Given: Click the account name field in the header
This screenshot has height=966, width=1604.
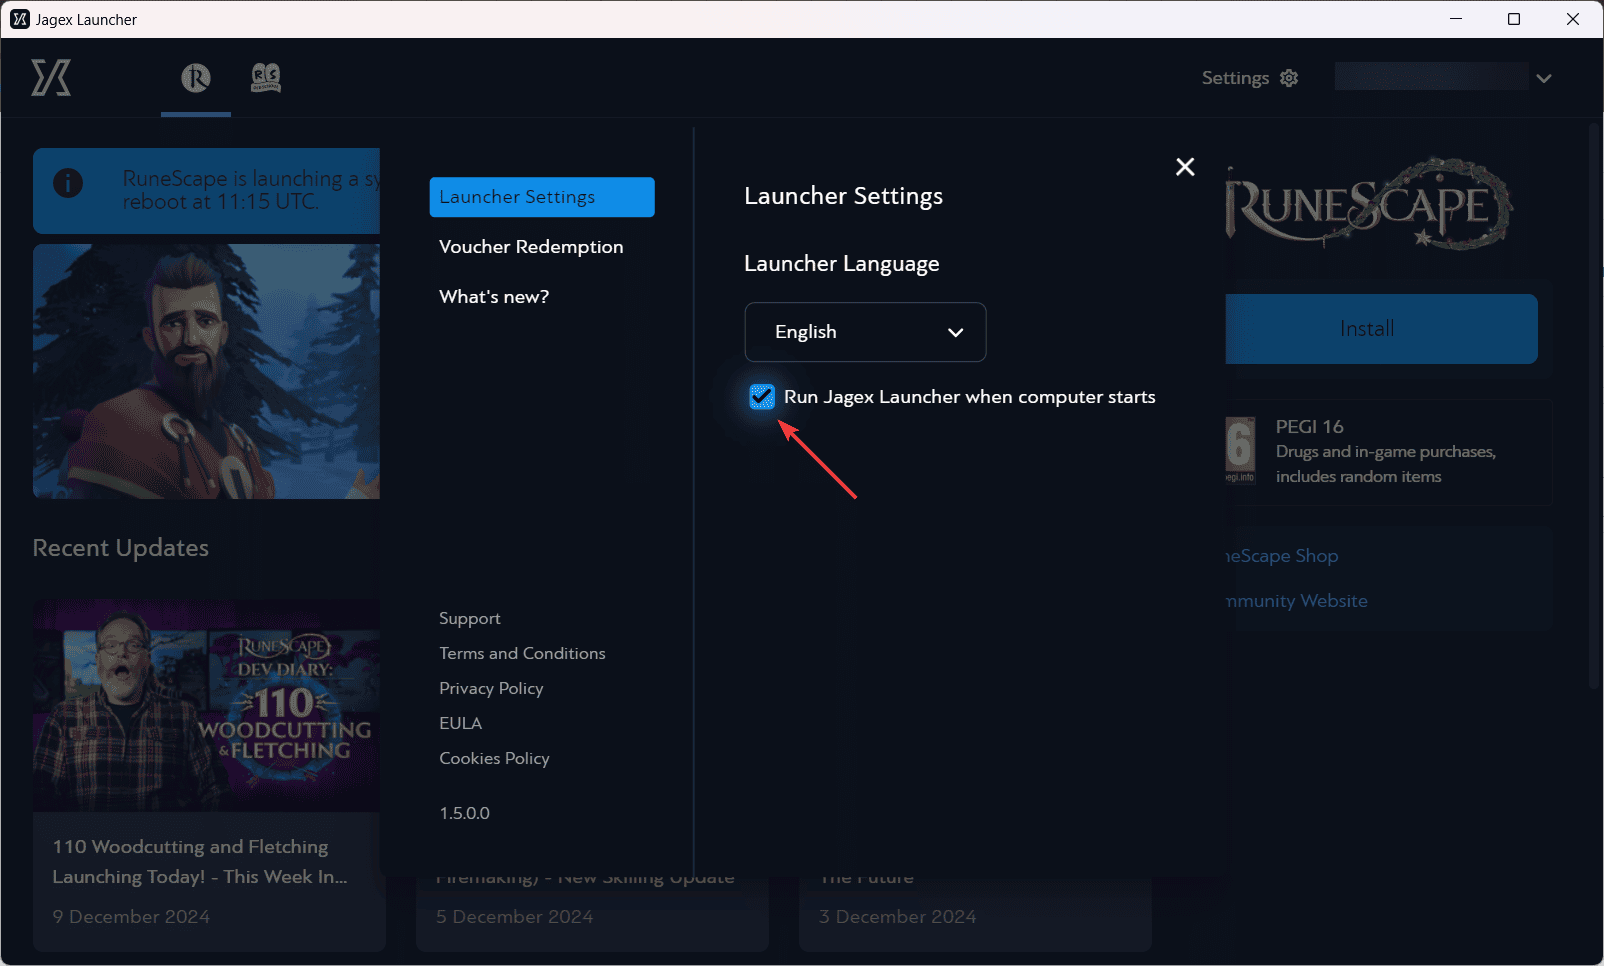Looking at the screenshot, I should pos(1431,76).
